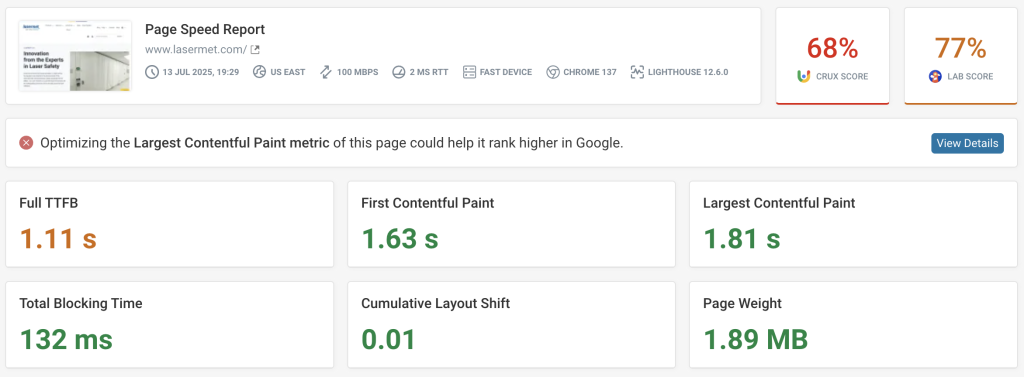Click the Lab Score logo icon under 77%
The height and width of the screenshot is (377, 1024).
click(x=935, y=76)
